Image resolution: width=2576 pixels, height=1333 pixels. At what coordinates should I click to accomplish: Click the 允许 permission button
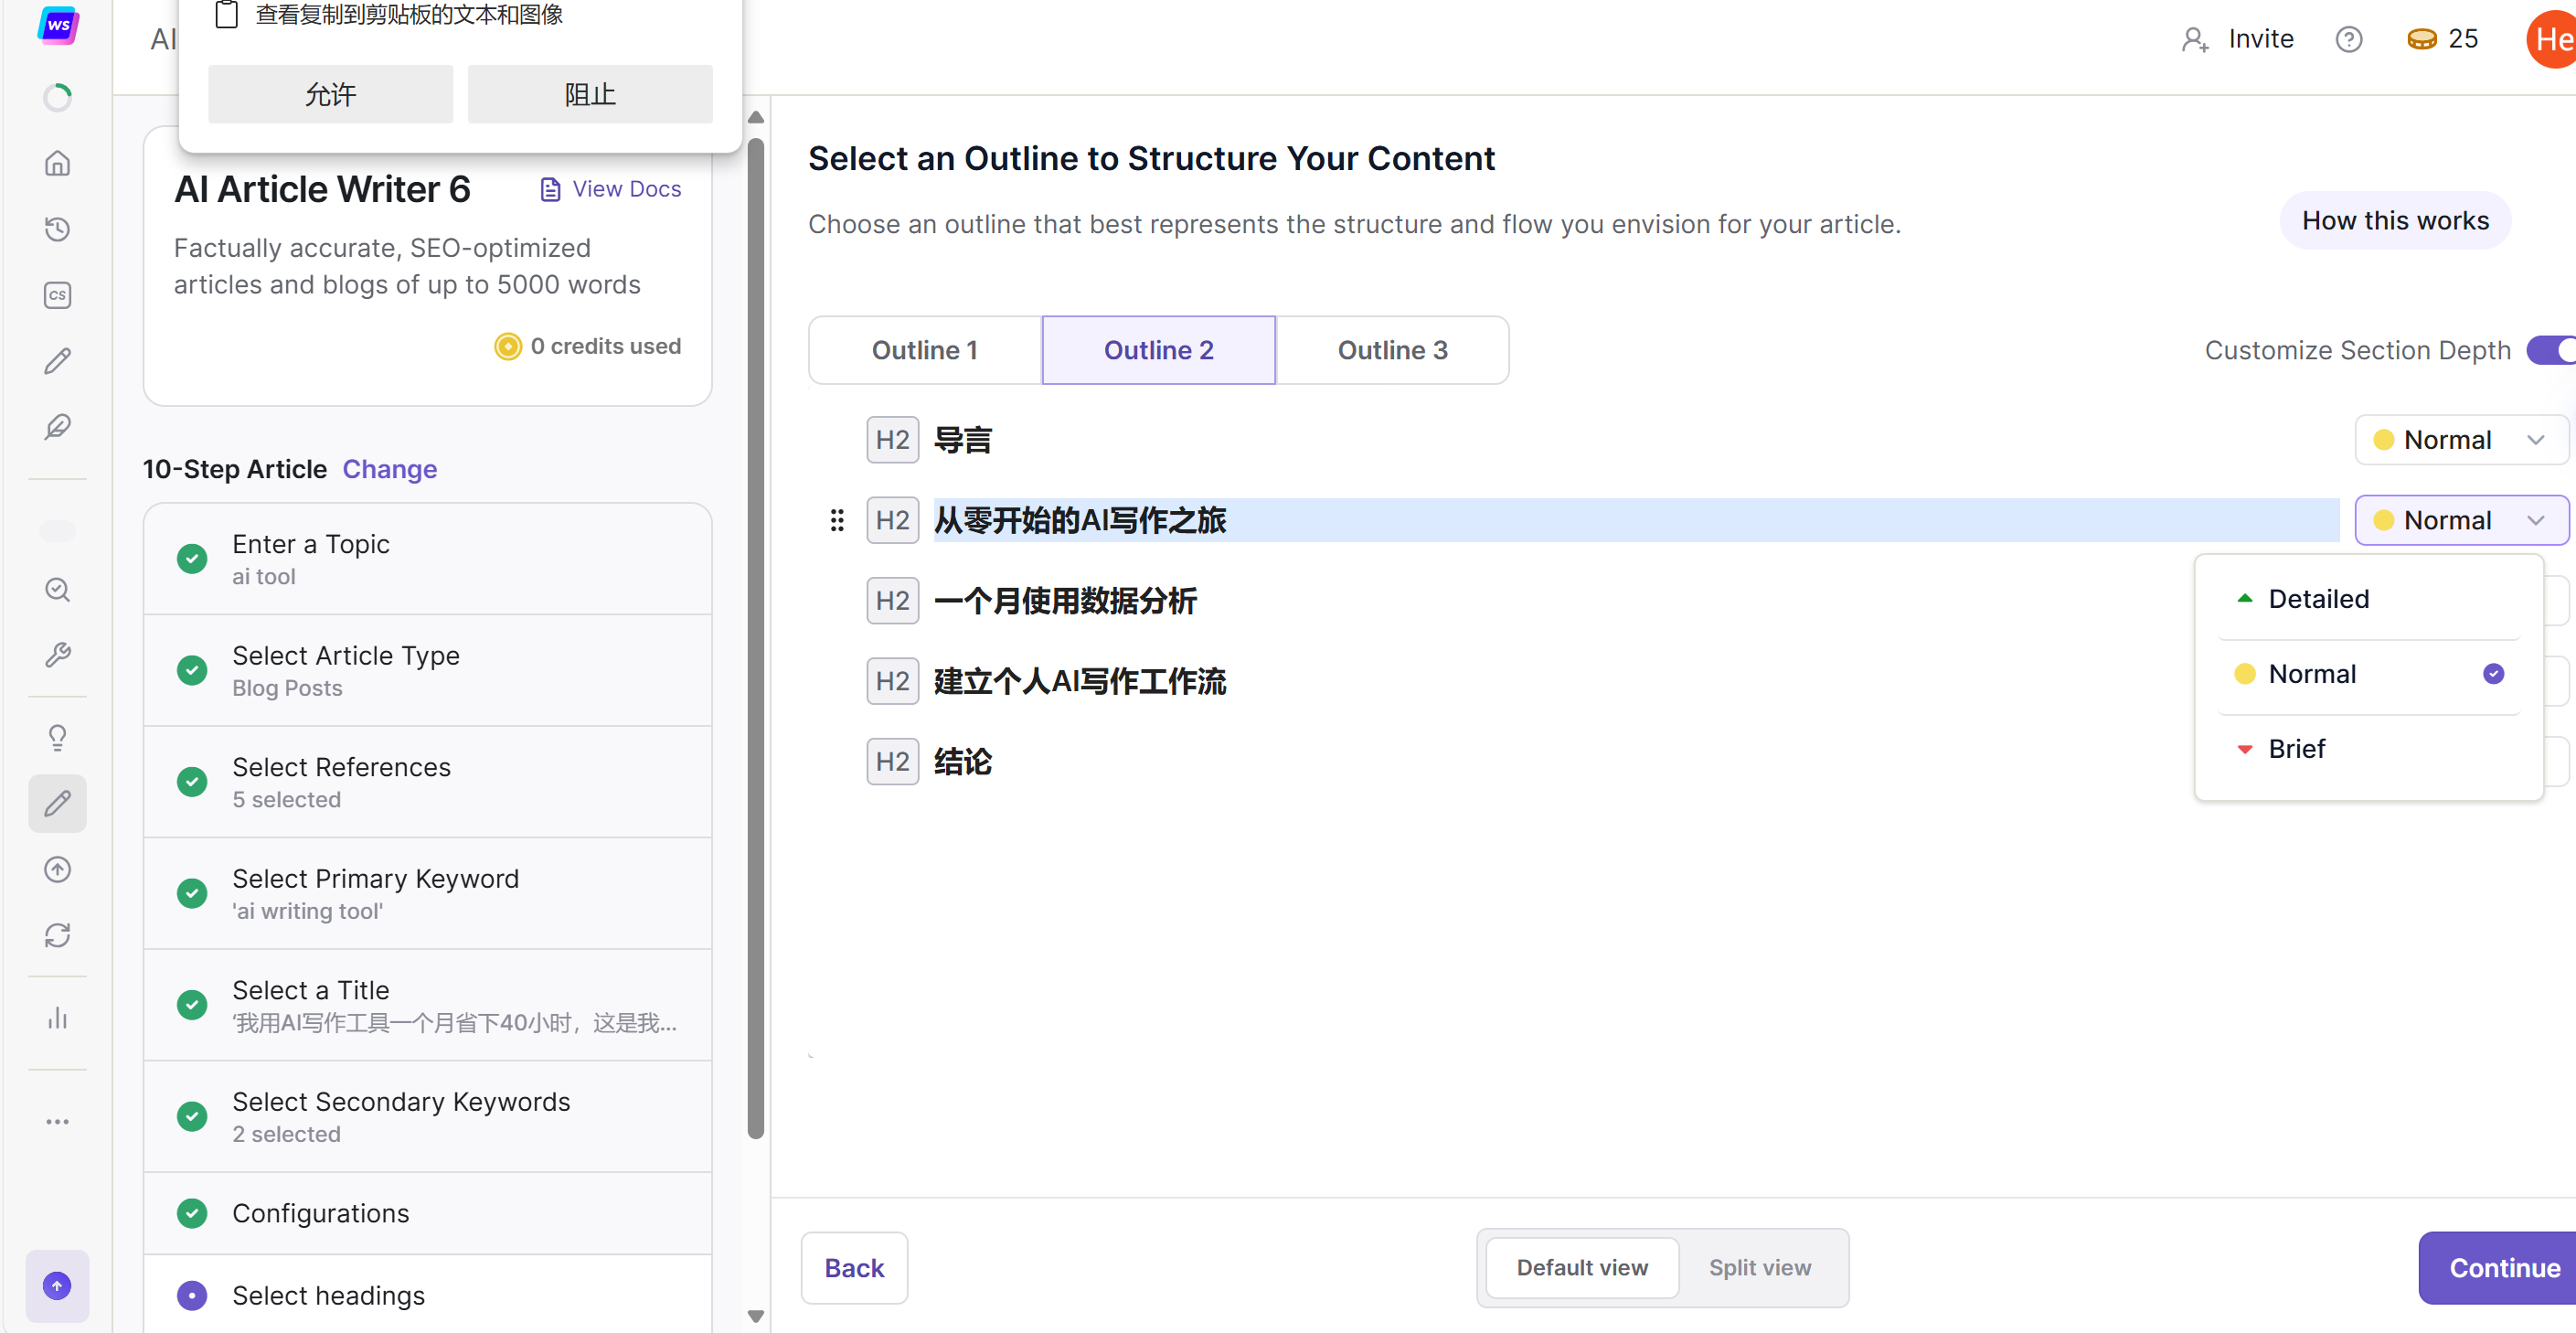coord(330,95)
